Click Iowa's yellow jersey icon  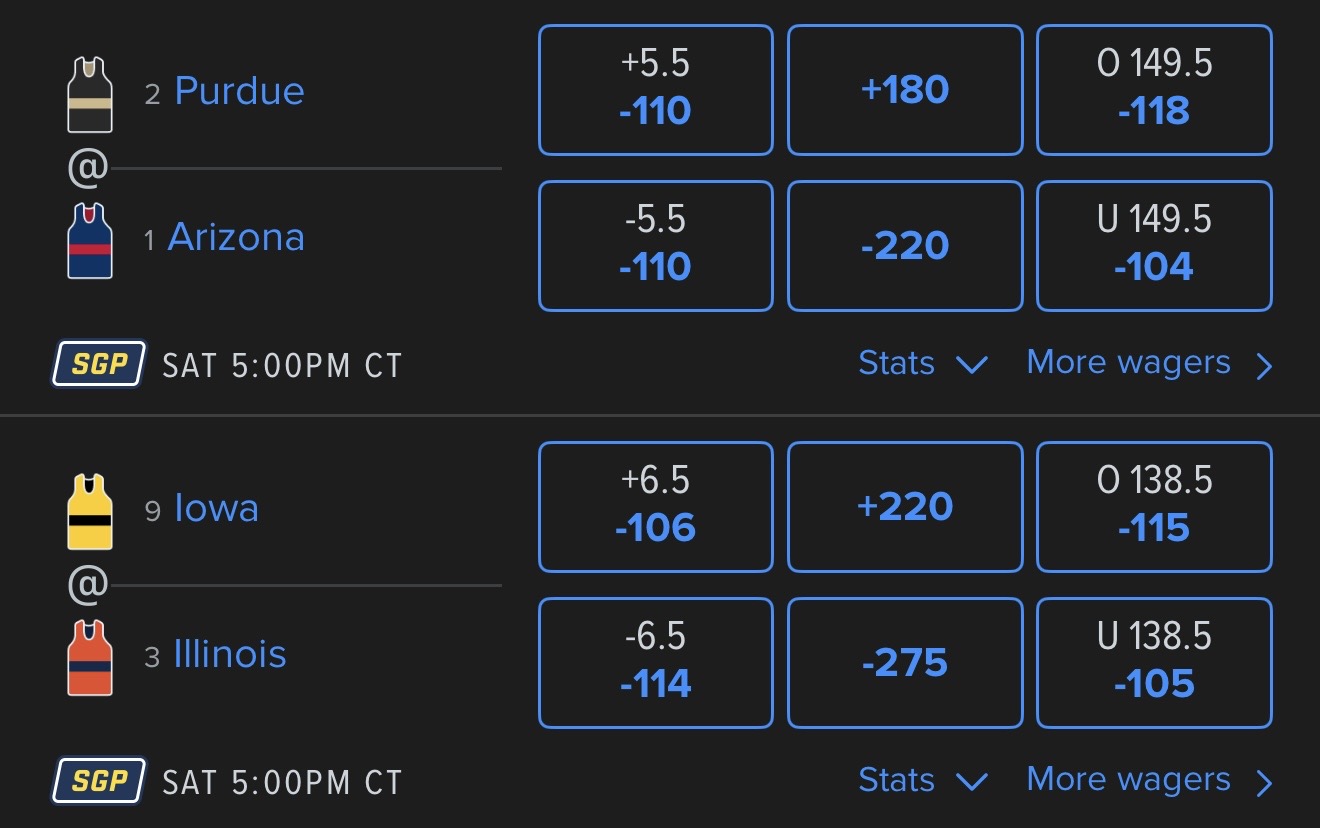coord(90,511)
